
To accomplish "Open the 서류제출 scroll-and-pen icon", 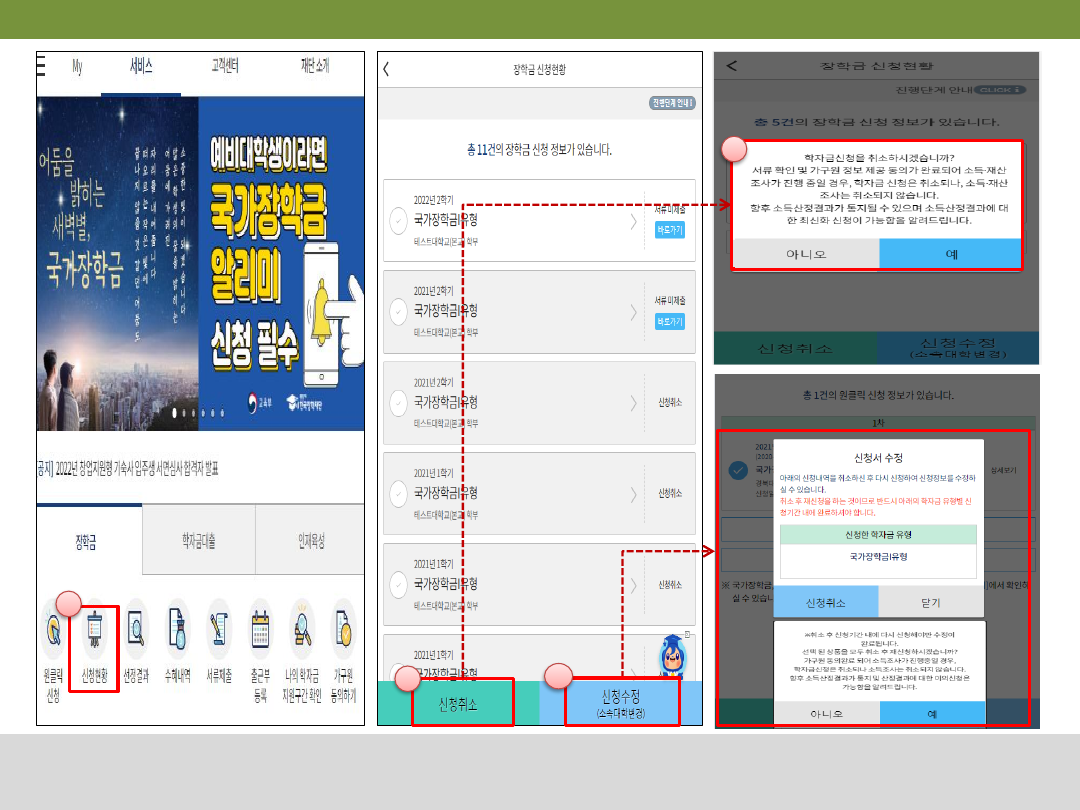I will pyautogui.click(x=219, y=632).
